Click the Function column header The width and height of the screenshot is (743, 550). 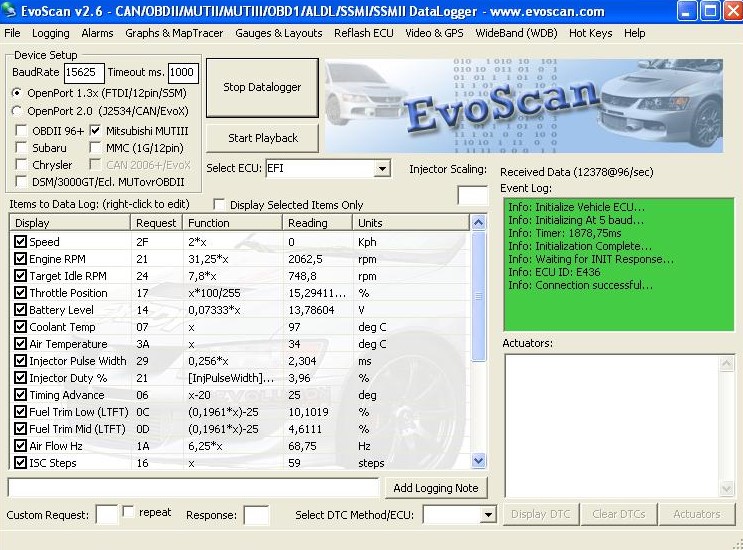coord(233,223)
